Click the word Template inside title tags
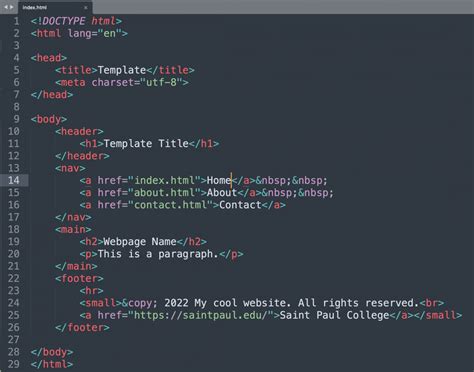The width and height of the screenshot is (474, 372). coord(122,70)
